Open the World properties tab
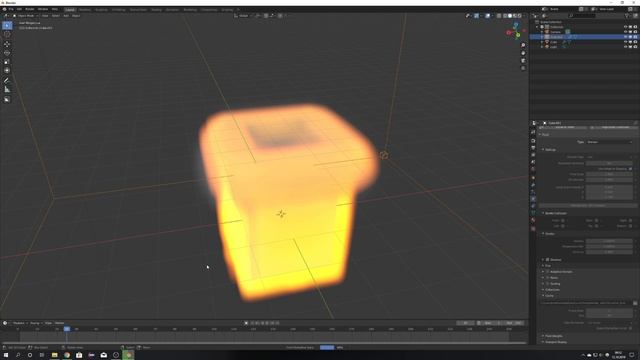Screen dimensions: 640x360 click(533, 169)
